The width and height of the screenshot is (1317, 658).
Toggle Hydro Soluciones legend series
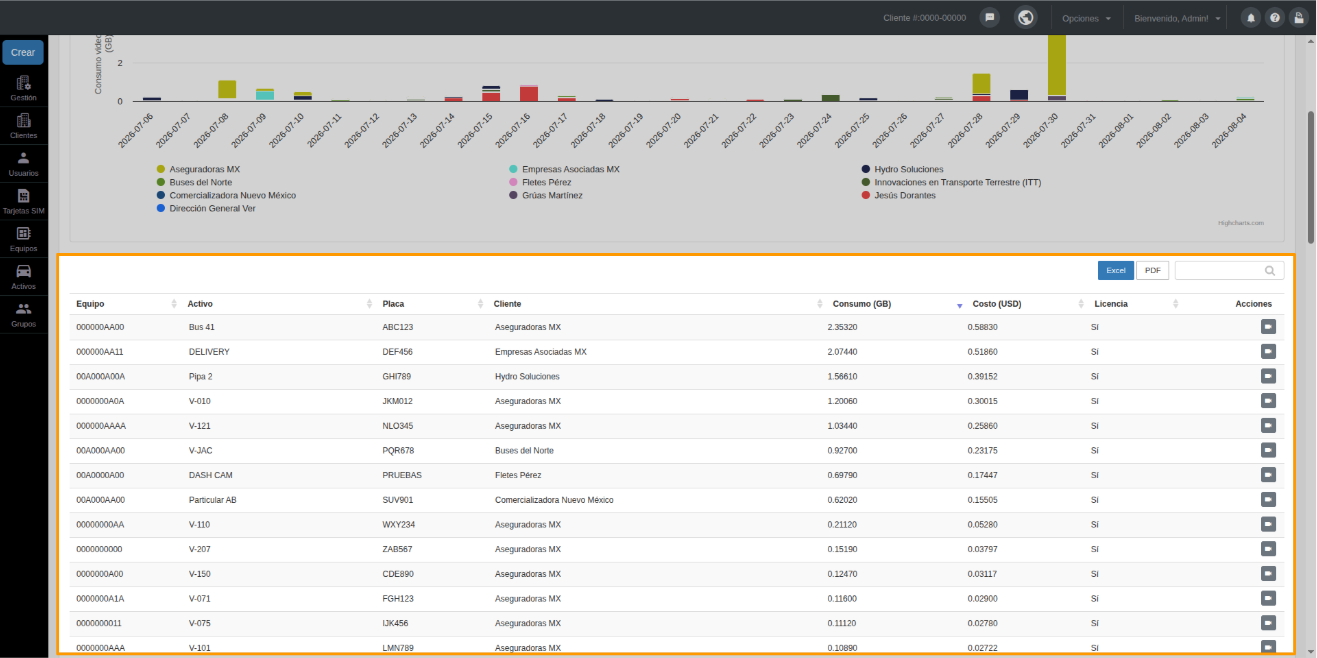pos(902,169)
